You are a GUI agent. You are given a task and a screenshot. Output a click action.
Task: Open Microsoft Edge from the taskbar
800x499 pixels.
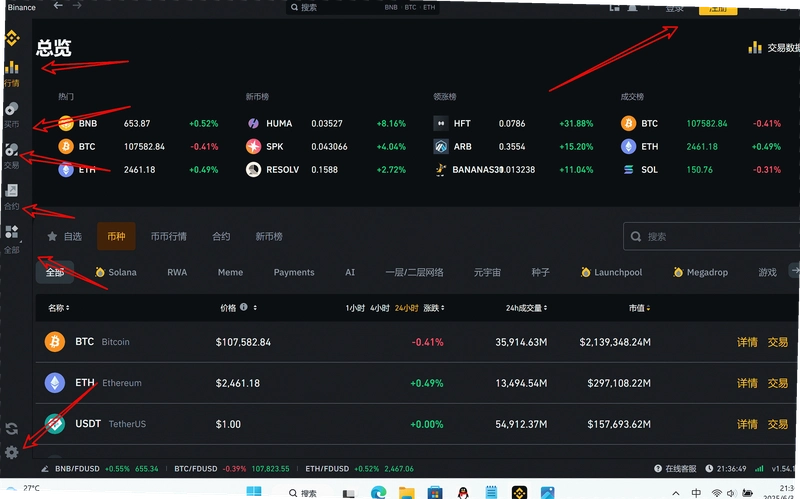pos(378,492)
